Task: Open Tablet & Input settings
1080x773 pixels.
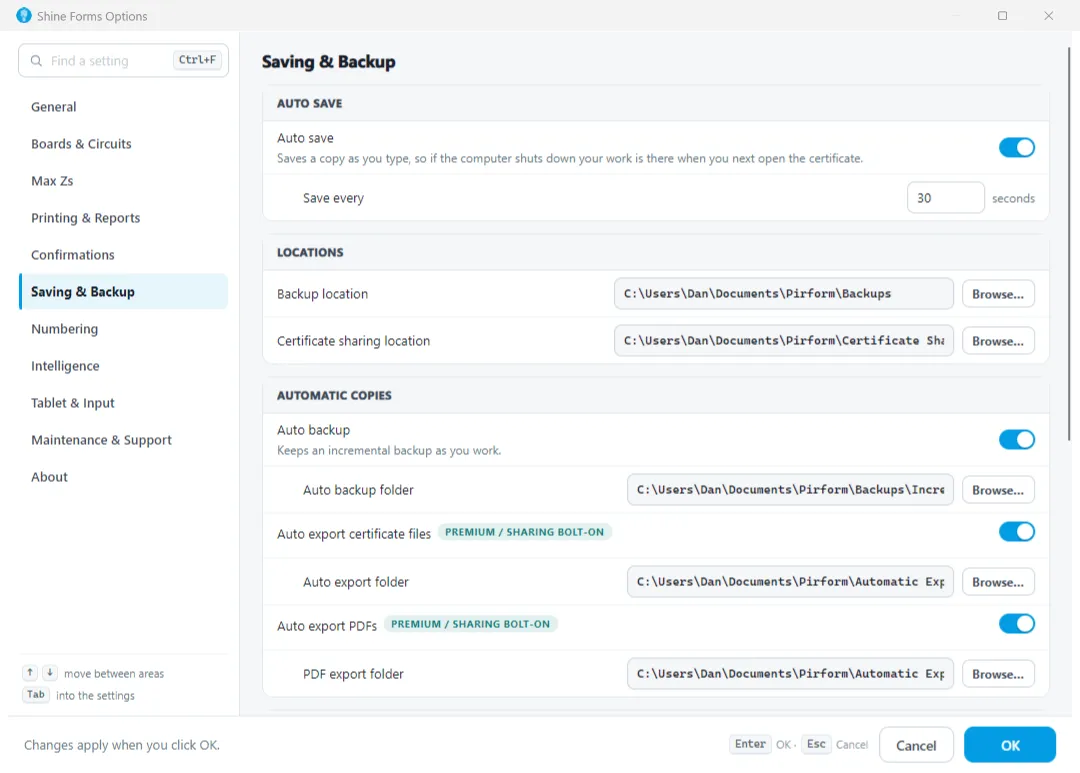Action: tap(123, 403)
